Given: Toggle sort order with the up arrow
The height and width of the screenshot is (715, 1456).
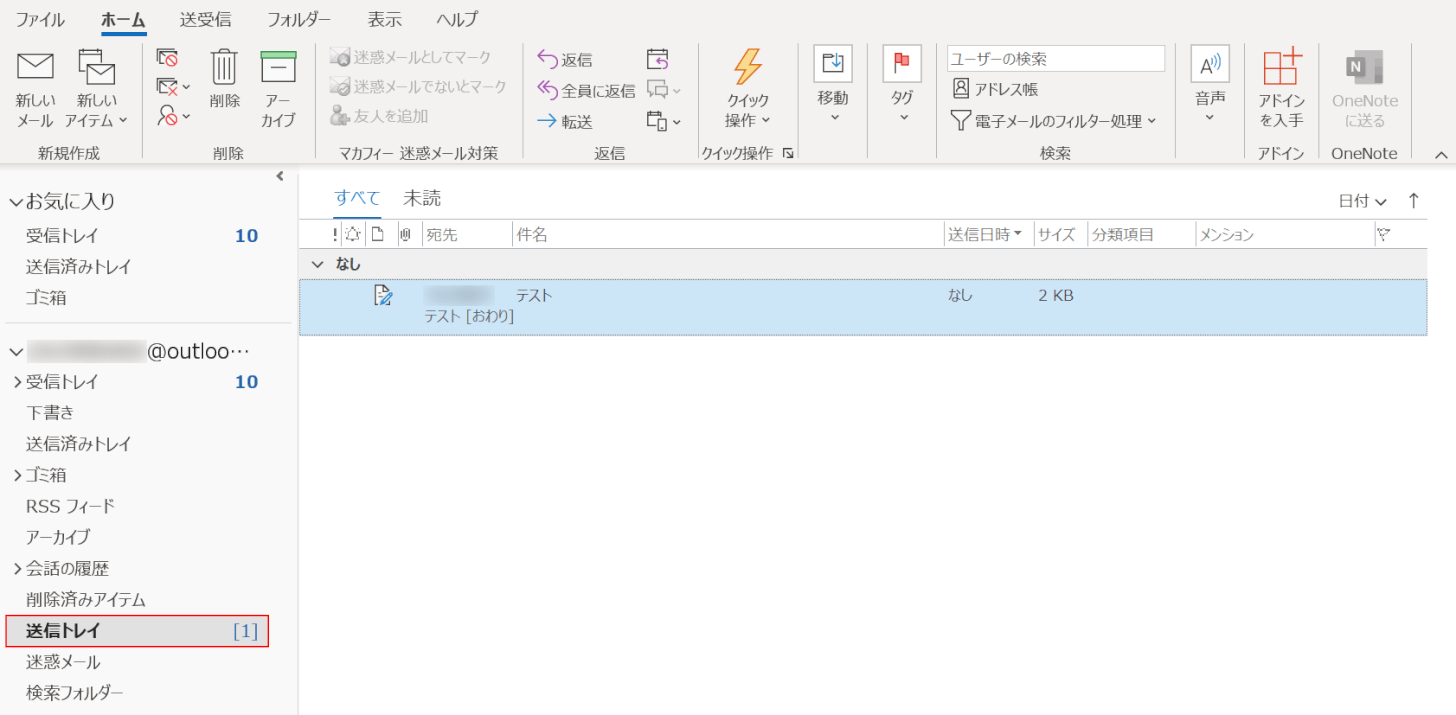Looking at the screenshot, I should pos(1413,200).
